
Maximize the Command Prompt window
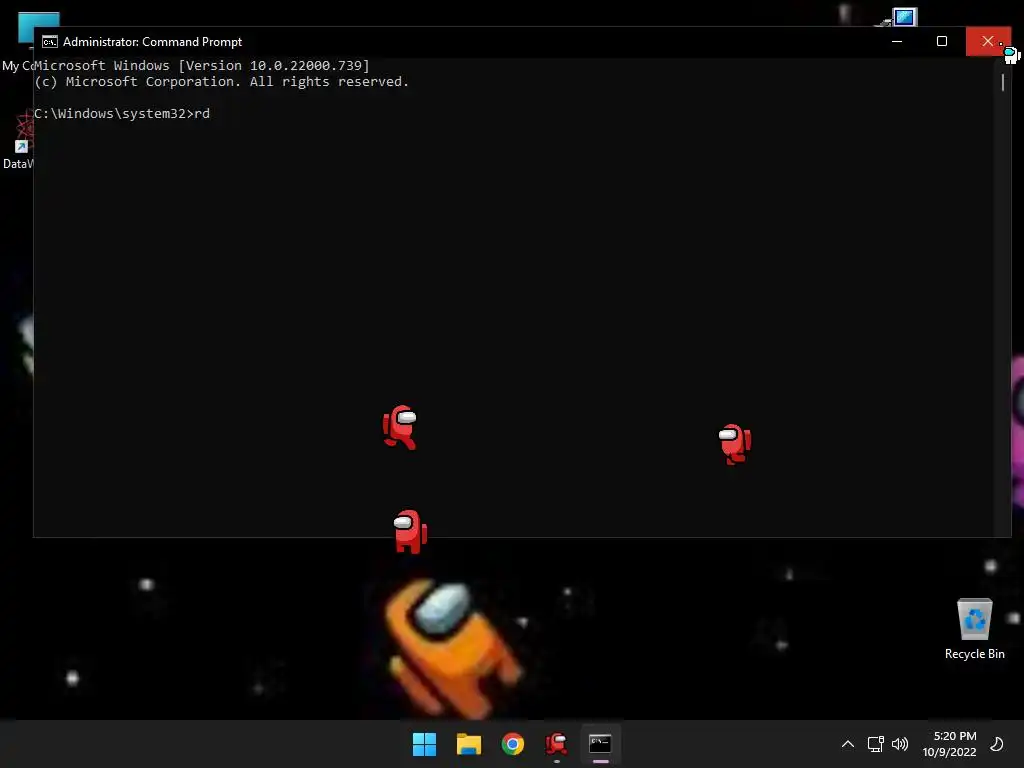pyautogui.click(x=942, y=42)
